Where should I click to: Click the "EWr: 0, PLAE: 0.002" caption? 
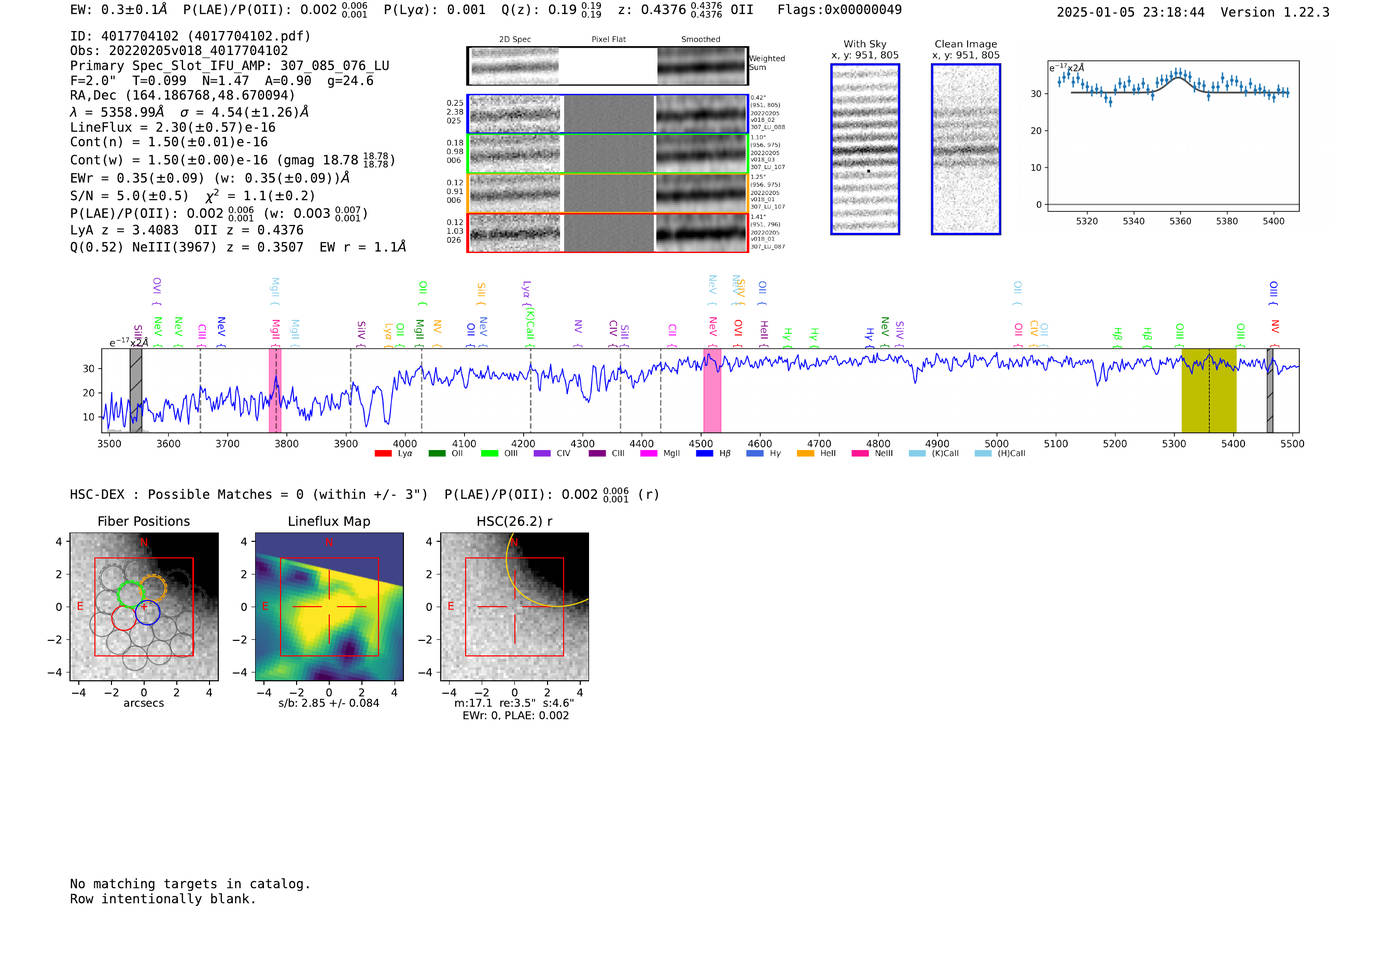[x=515, y=716]
